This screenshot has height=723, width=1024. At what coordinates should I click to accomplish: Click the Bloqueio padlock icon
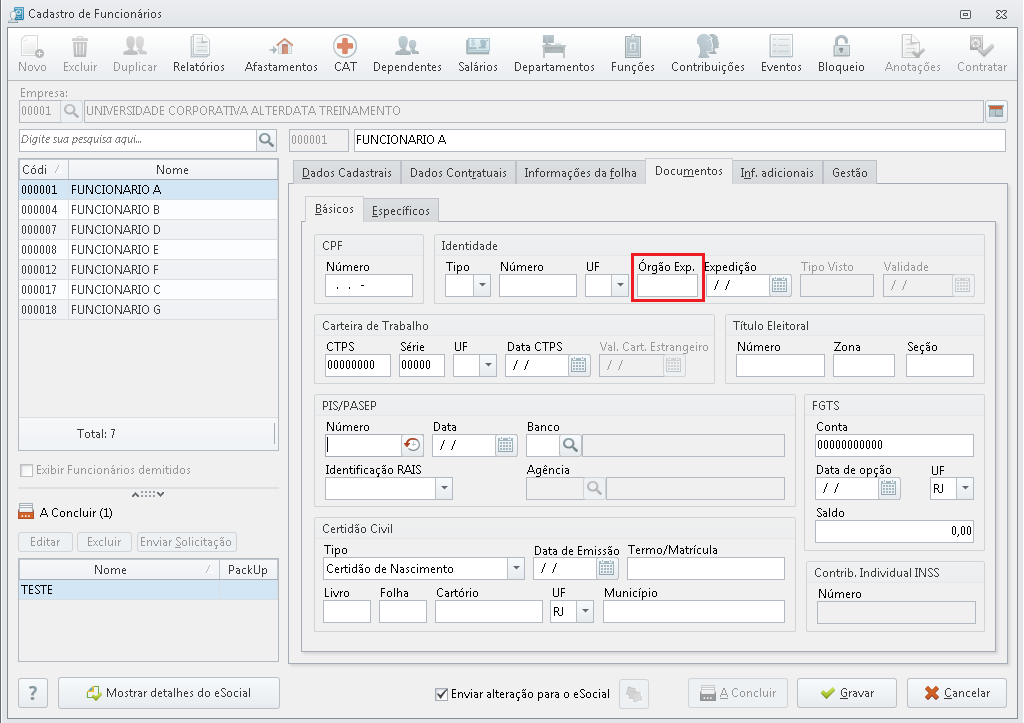(x=840, y=54)
